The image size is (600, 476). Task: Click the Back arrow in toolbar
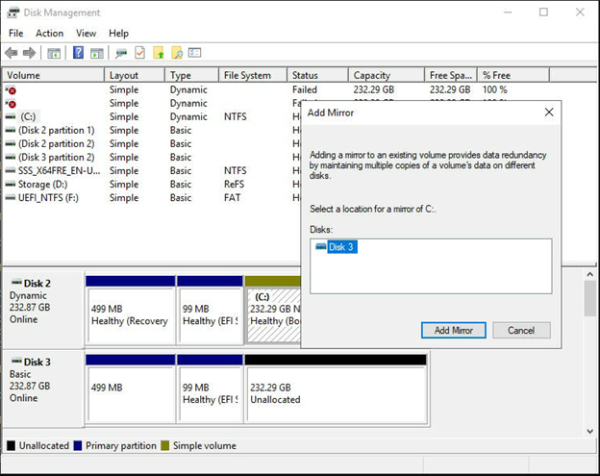click(11, 53)
